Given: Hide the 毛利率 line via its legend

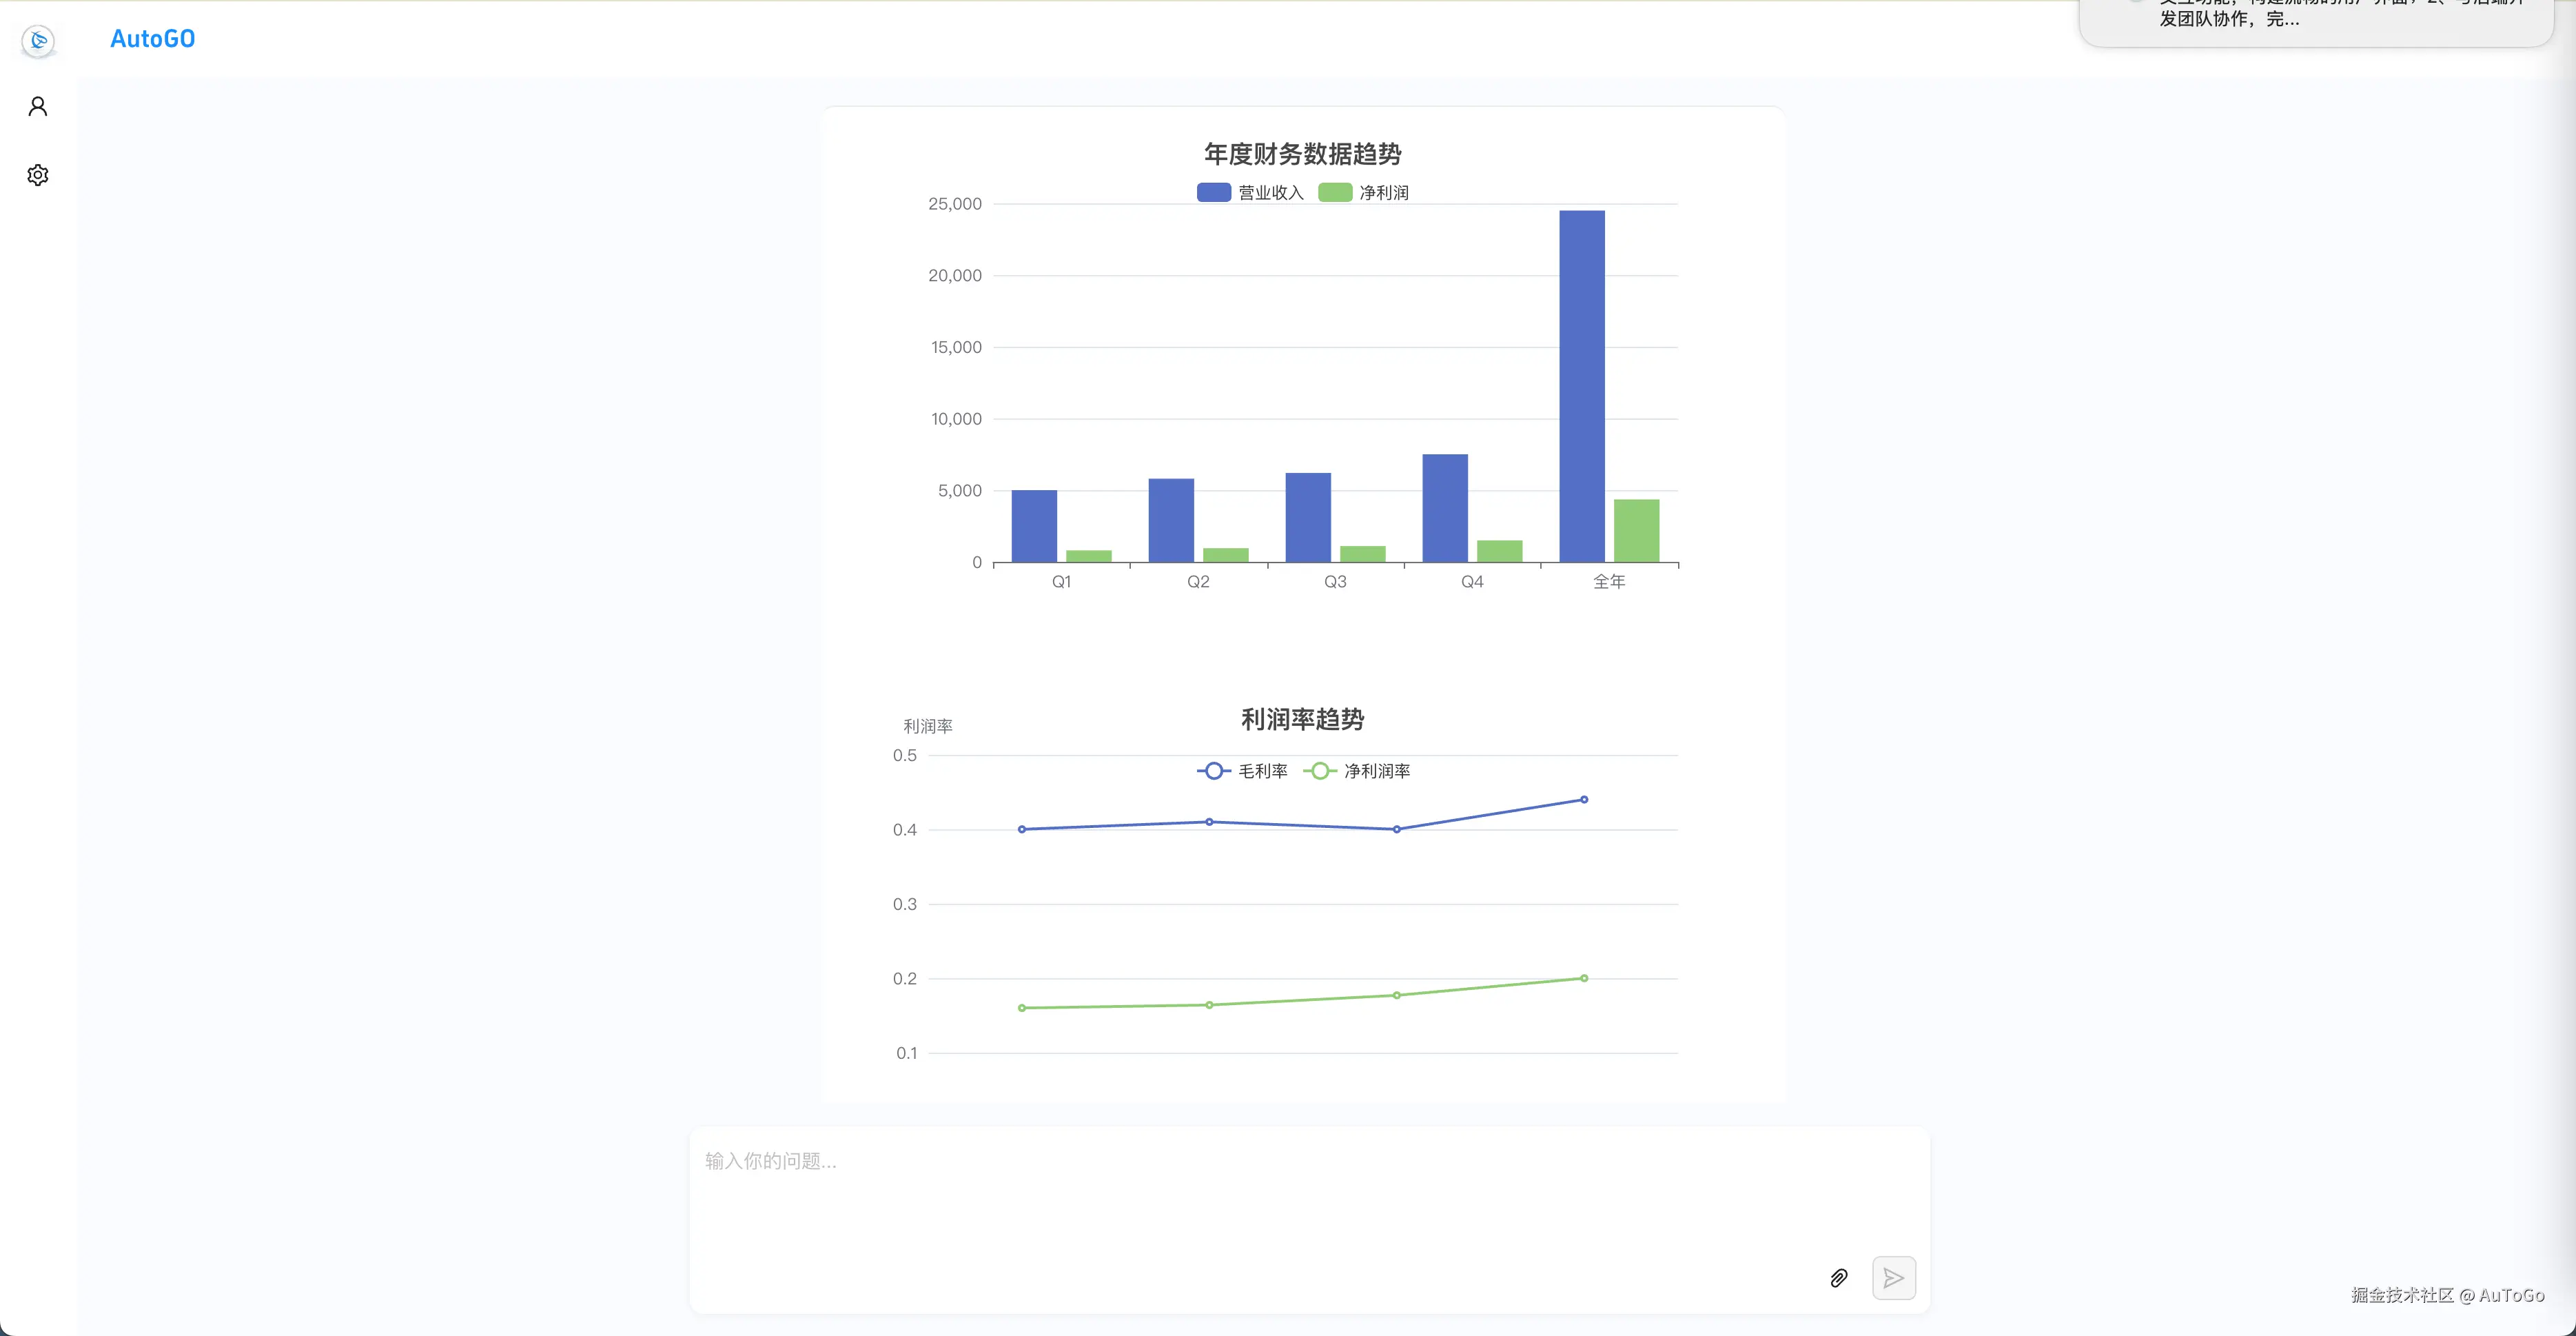Looking at the screenshot, I should click(1262, 770).
